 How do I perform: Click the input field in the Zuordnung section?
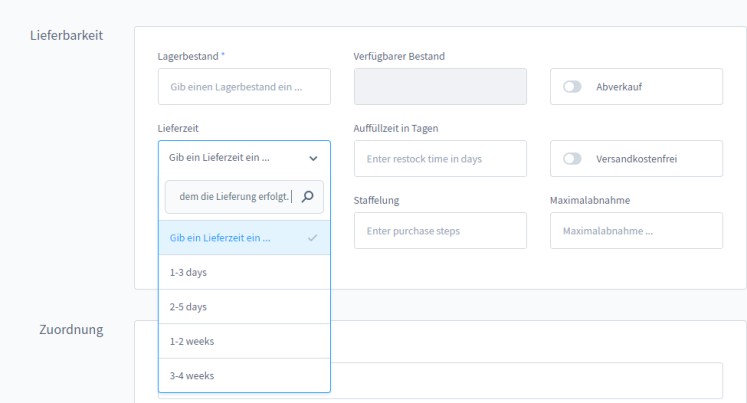pos(530,380)
